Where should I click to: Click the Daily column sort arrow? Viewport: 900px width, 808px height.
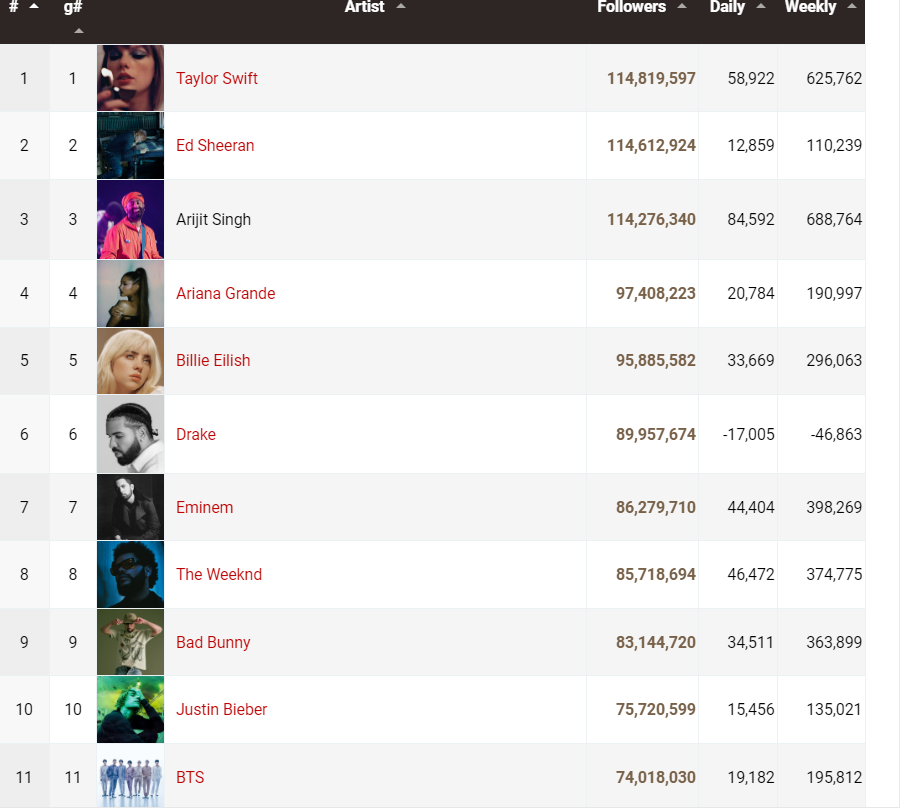click(761, 6)
